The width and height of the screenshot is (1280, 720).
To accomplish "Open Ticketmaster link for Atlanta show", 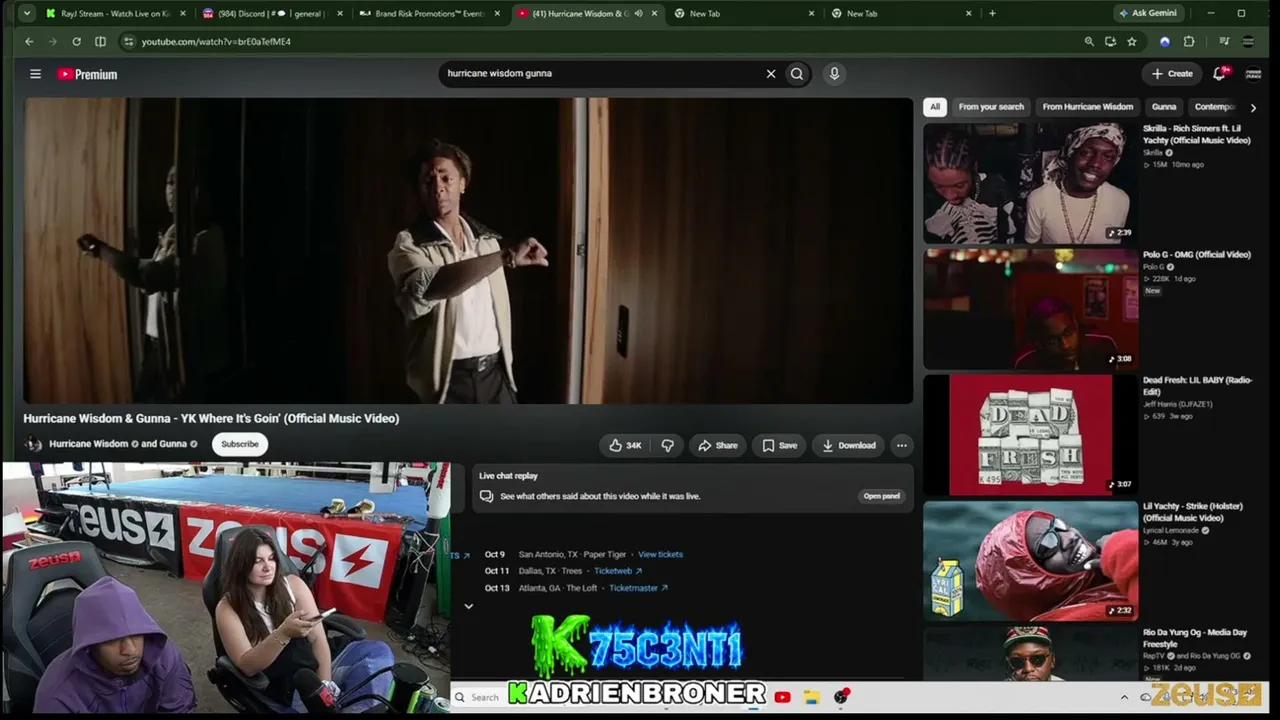I will (x=638, y=588).
